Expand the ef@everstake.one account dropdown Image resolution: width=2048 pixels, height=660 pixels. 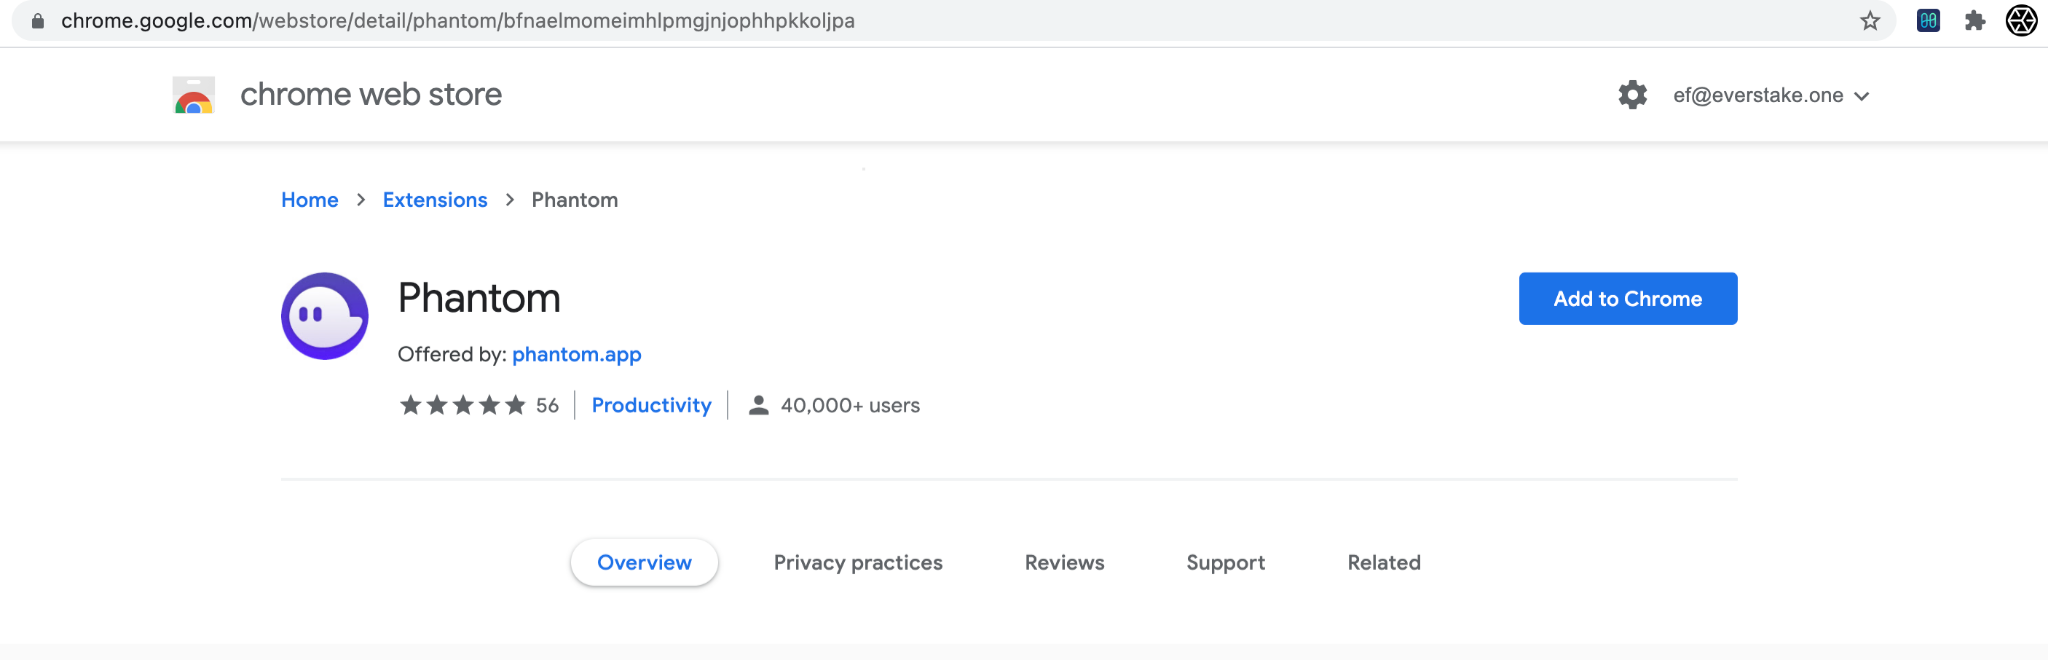(x=1771, y=95)
